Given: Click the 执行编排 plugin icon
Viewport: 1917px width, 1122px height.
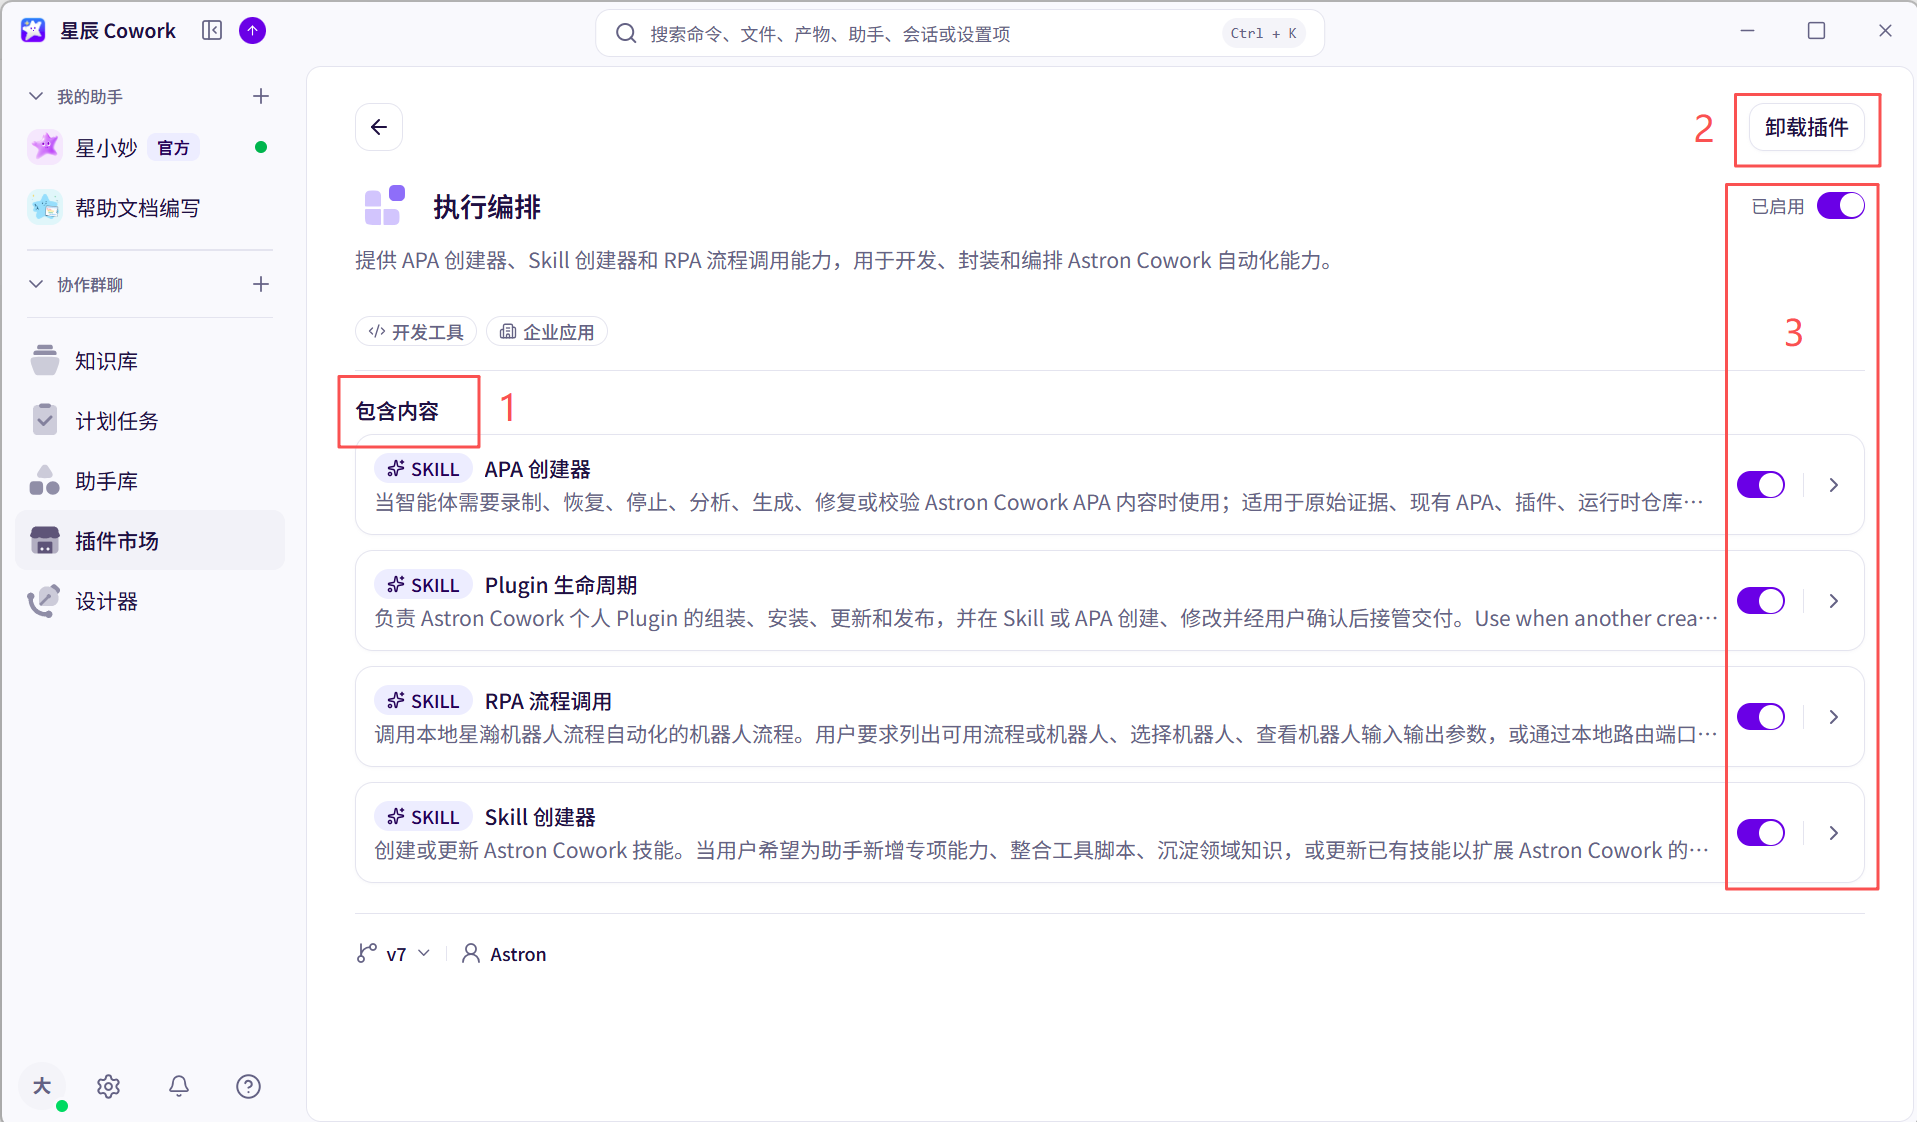Looking at the screenshot, I should click(385, 206).
